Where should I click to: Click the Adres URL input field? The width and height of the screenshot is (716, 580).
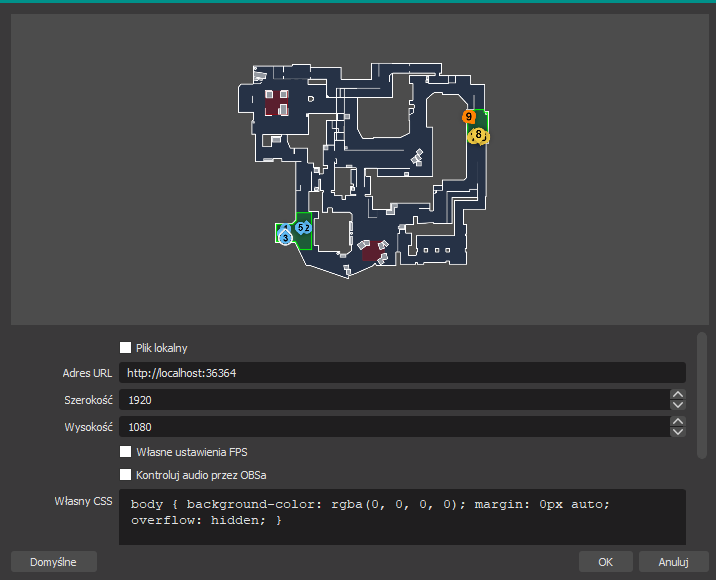pyautogui.click(x=402, y=373)
